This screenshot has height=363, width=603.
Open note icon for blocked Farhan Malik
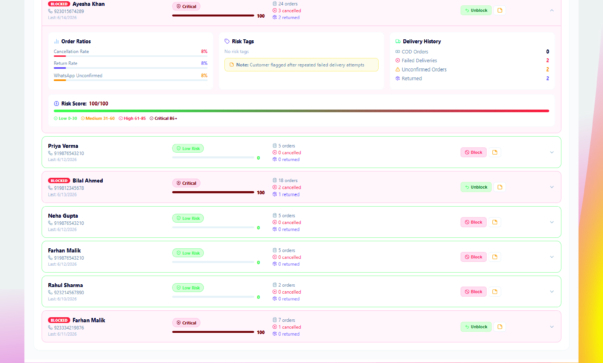pos(500,327)
